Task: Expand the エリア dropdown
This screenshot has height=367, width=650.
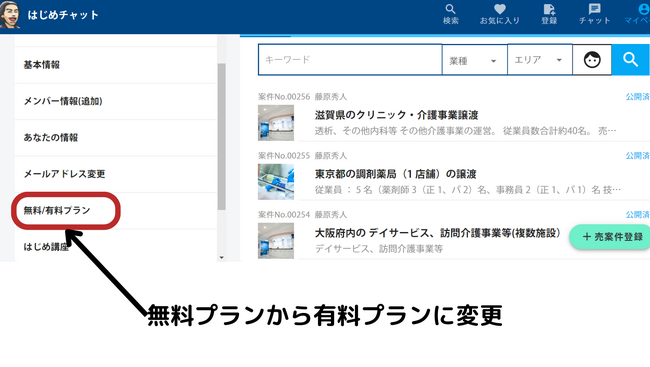Action: pos(540,60)
